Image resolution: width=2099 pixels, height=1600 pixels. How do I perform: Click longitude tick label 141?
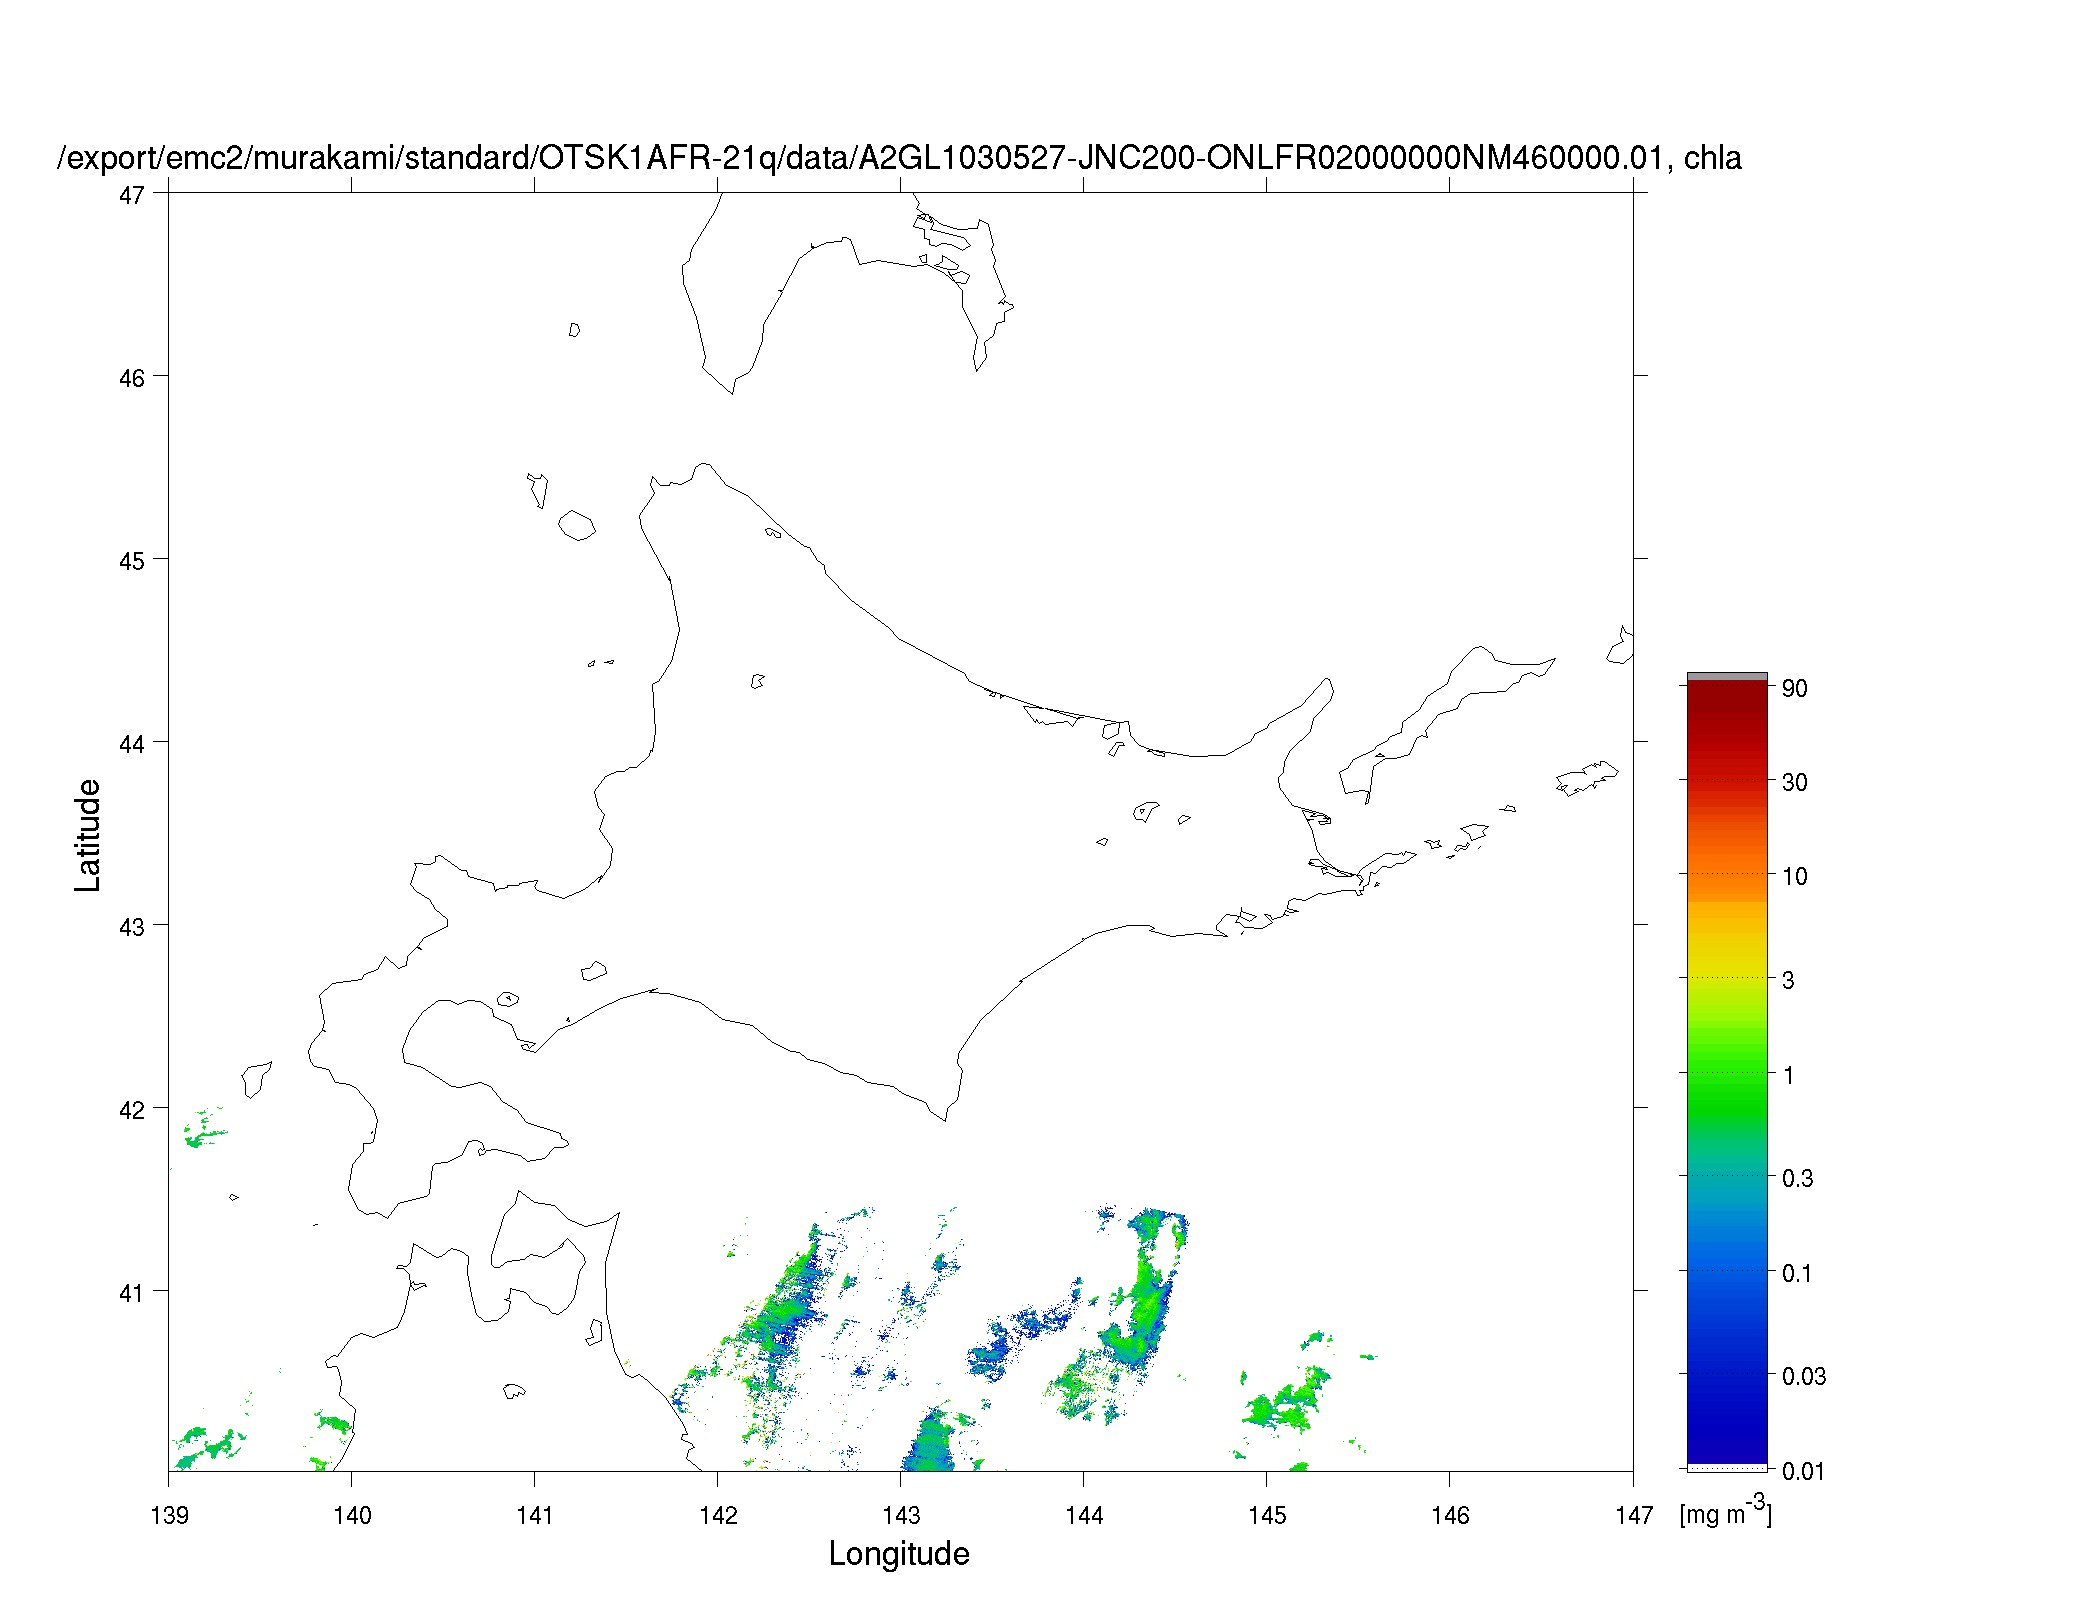pos(535,1515)
